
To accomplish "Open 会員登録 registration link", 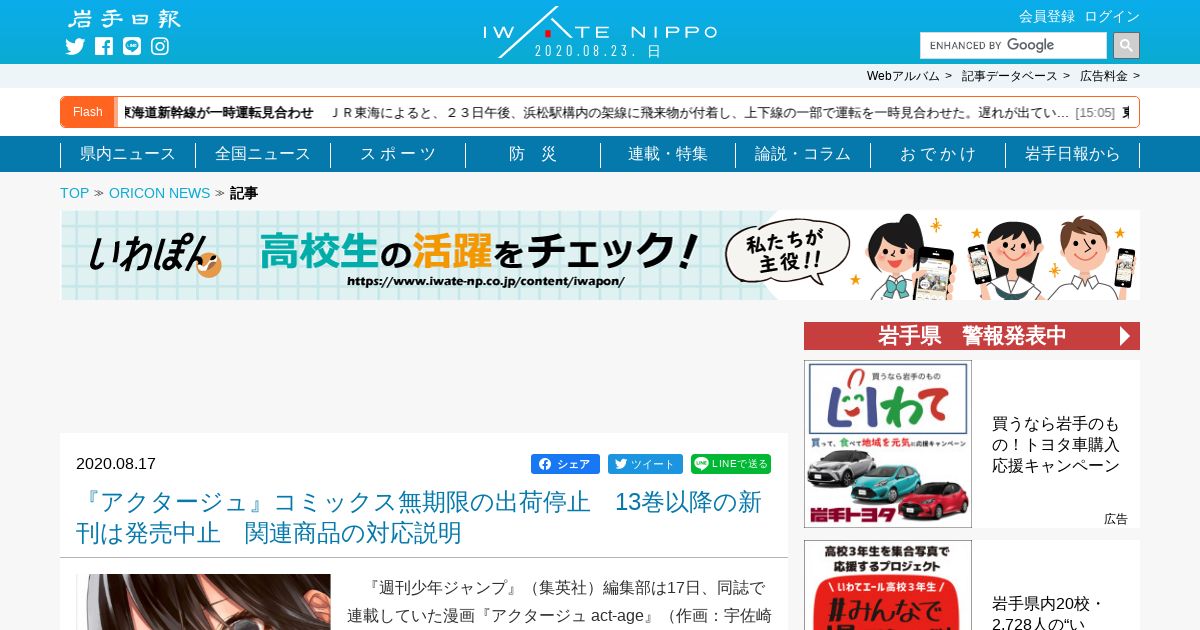I will click(1047, 16).
